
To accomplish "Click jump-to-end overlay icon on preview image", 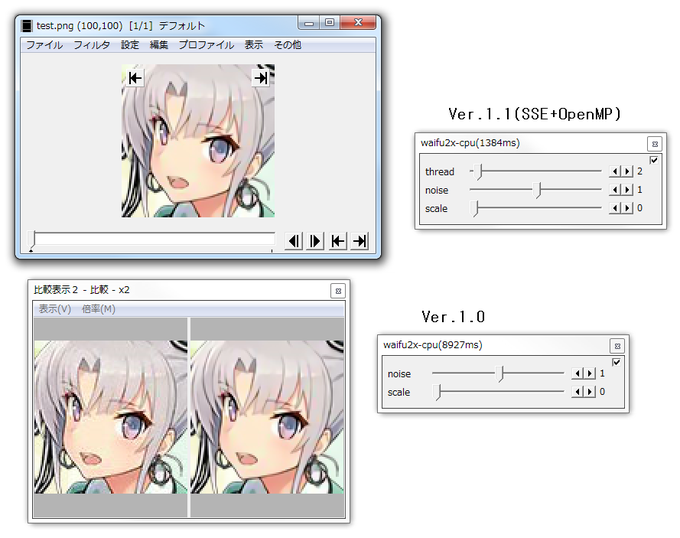I will pyautogui.click(x=261, y=78).
